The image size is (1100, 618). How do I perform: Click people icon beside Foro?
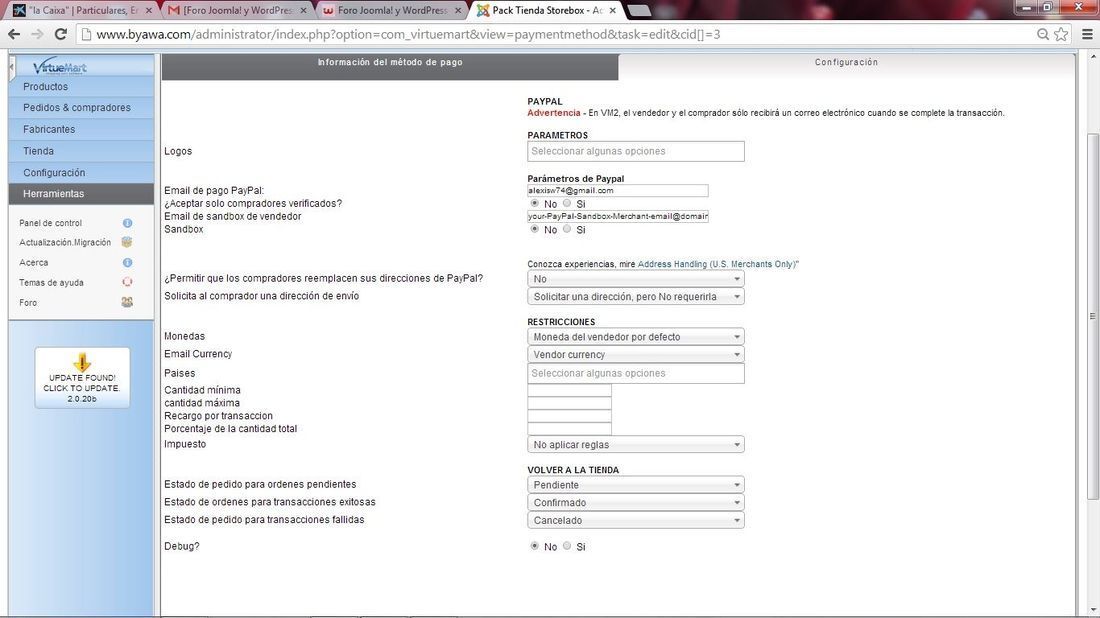pos(127,302)
